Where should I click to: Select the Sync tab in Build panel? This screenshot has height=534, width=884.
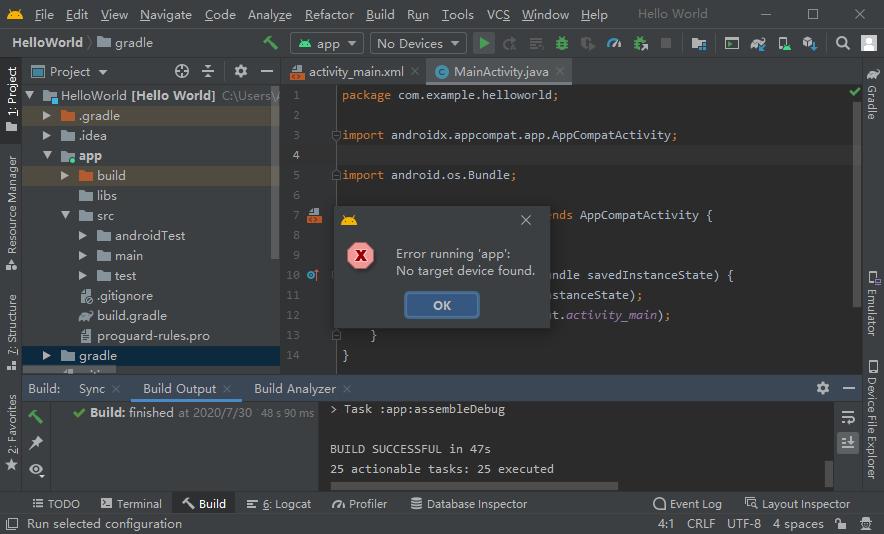coord(92,389)
